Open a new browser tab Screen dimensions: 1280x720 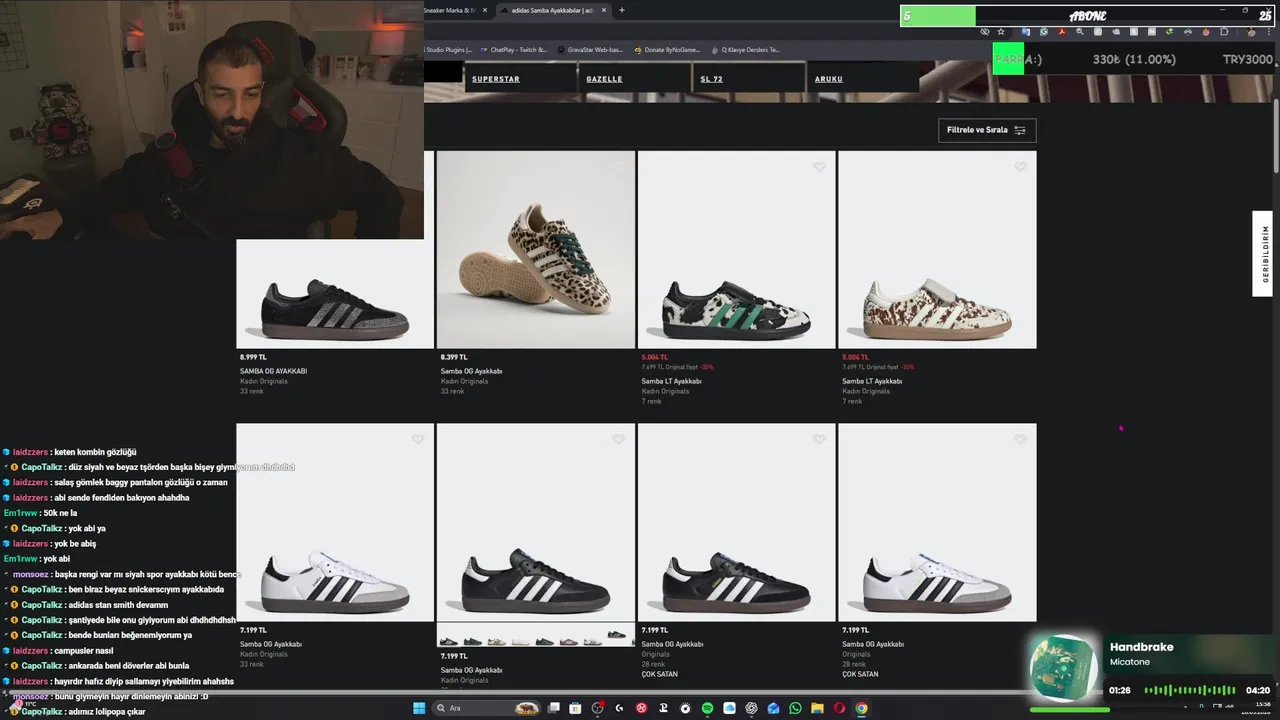[x=622, y=10]
